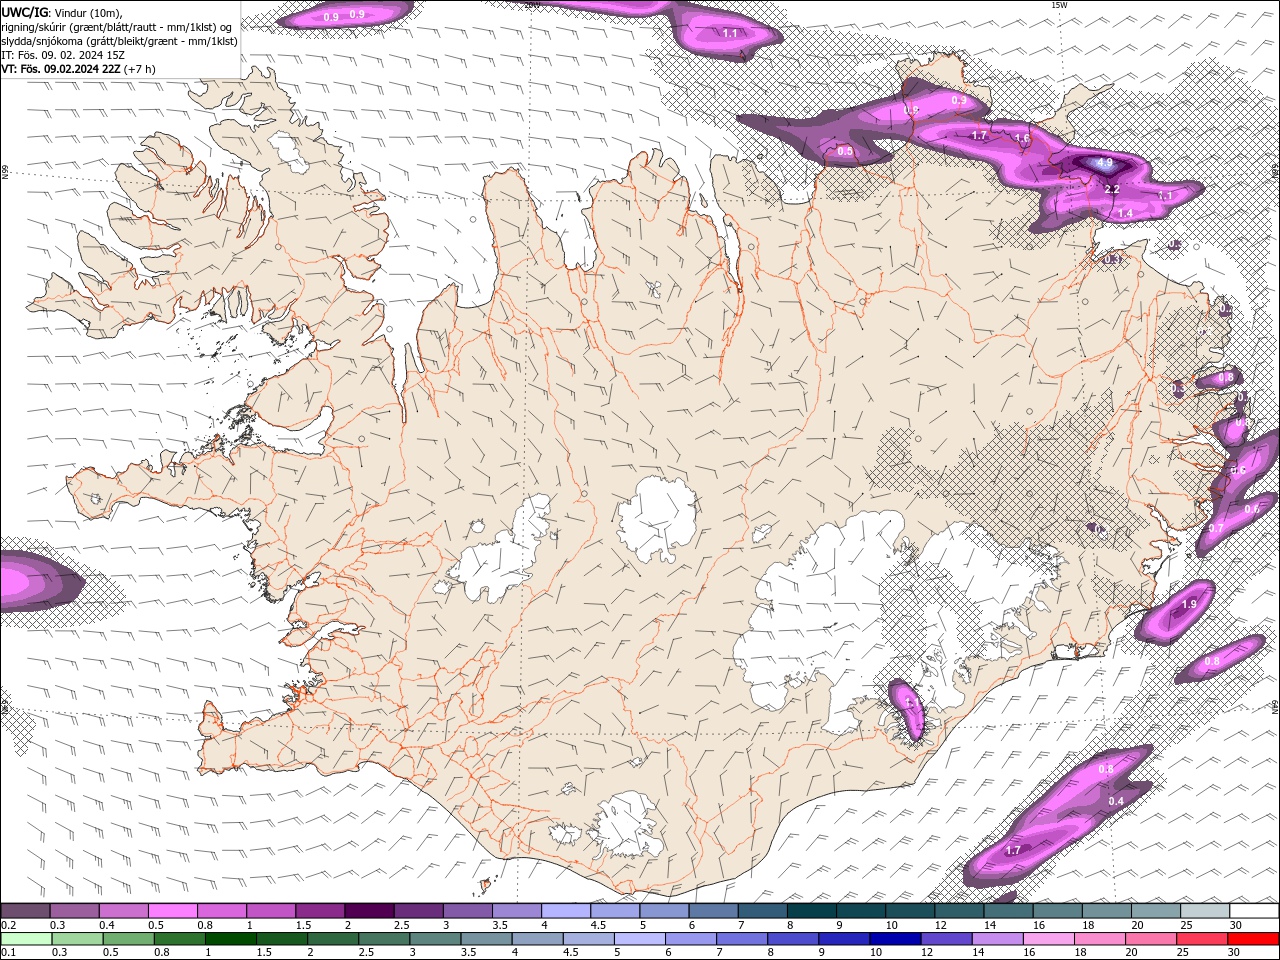Select the bright red swatch ending the bottom legend row
This screenshot has width=1280, height=960.
1253,939
